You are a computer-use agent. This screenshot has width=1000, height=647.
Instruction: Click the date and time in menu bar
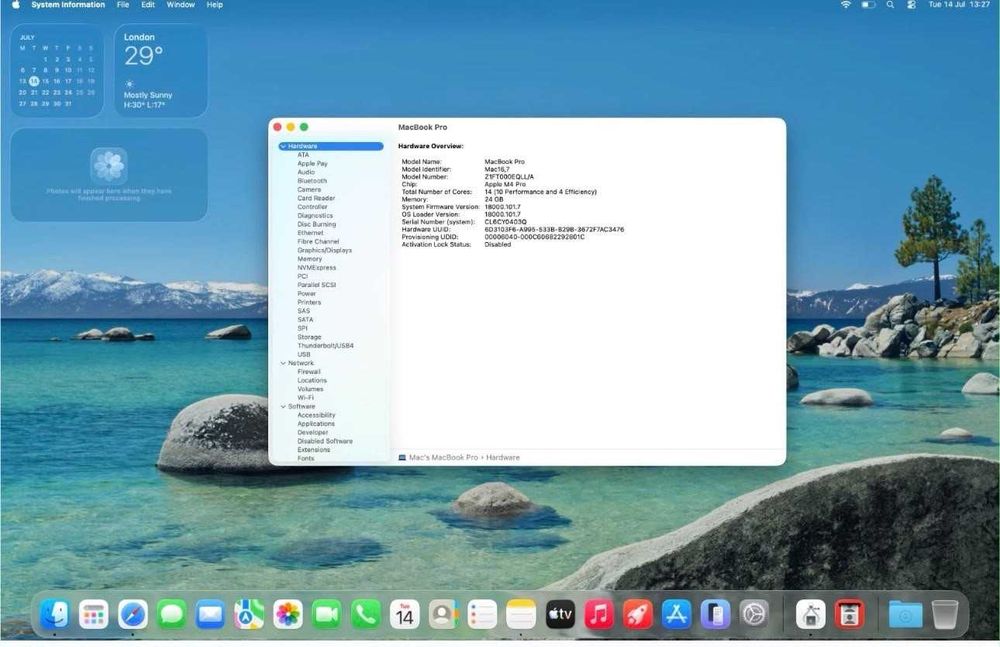[x=959, y=4]
